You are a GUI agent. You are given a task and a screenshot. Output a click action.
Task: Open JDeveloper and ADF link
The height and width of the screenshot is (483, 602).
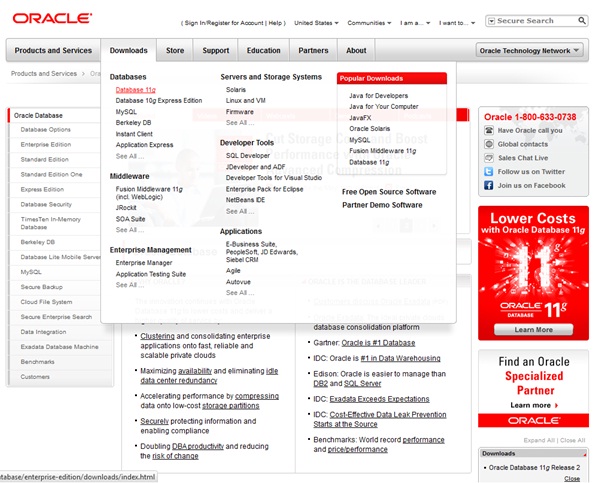coord(255,167)
